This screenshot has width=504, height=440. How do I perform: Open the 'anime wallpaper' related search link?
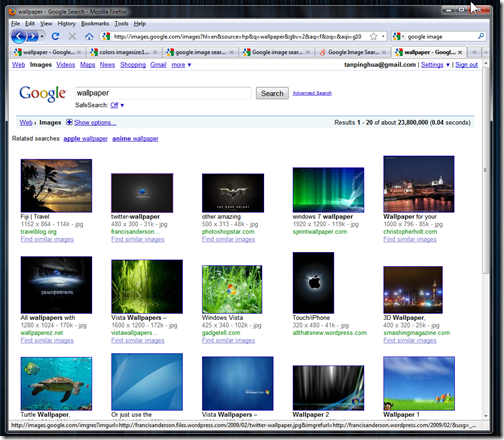click(135, 139)
